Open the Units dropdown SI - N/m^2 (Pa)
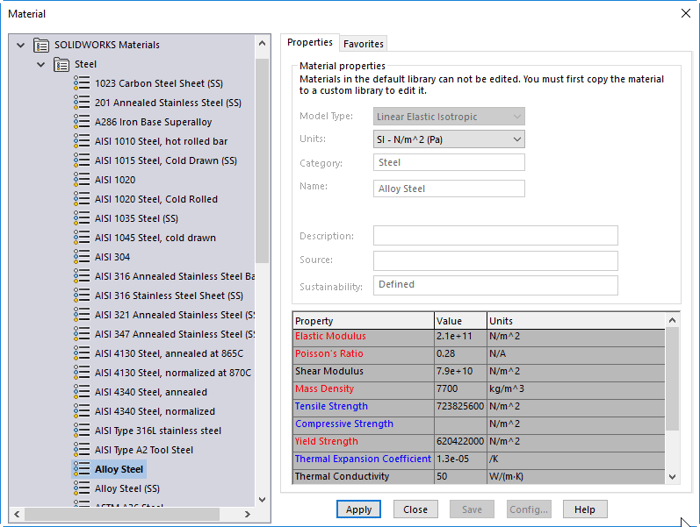Image resolution: width=700 pixels, height=527 pixels. coord(449,139)
